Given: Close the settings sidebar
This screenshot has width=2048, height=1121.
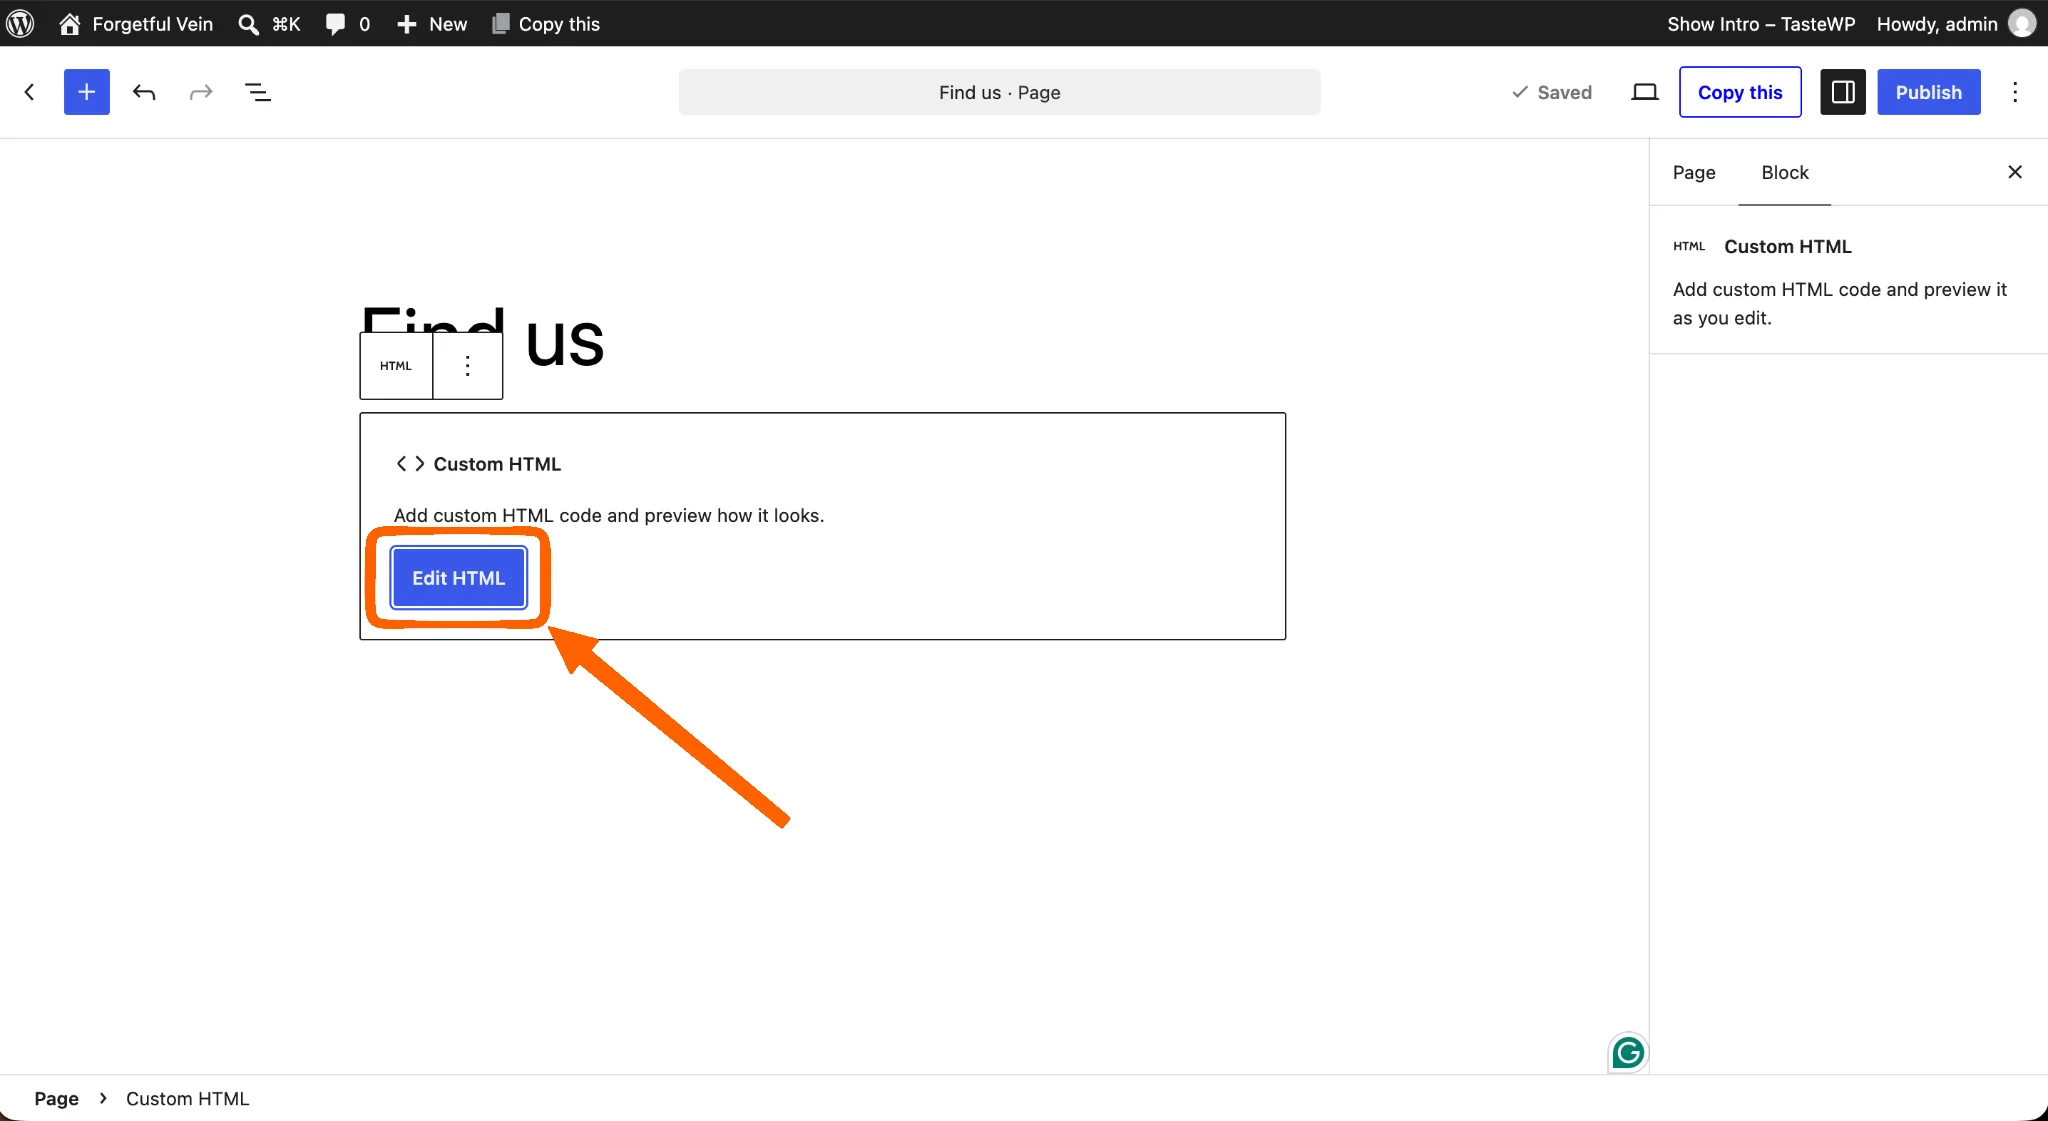Looking at the screenshot, I should coord(2015,172).
